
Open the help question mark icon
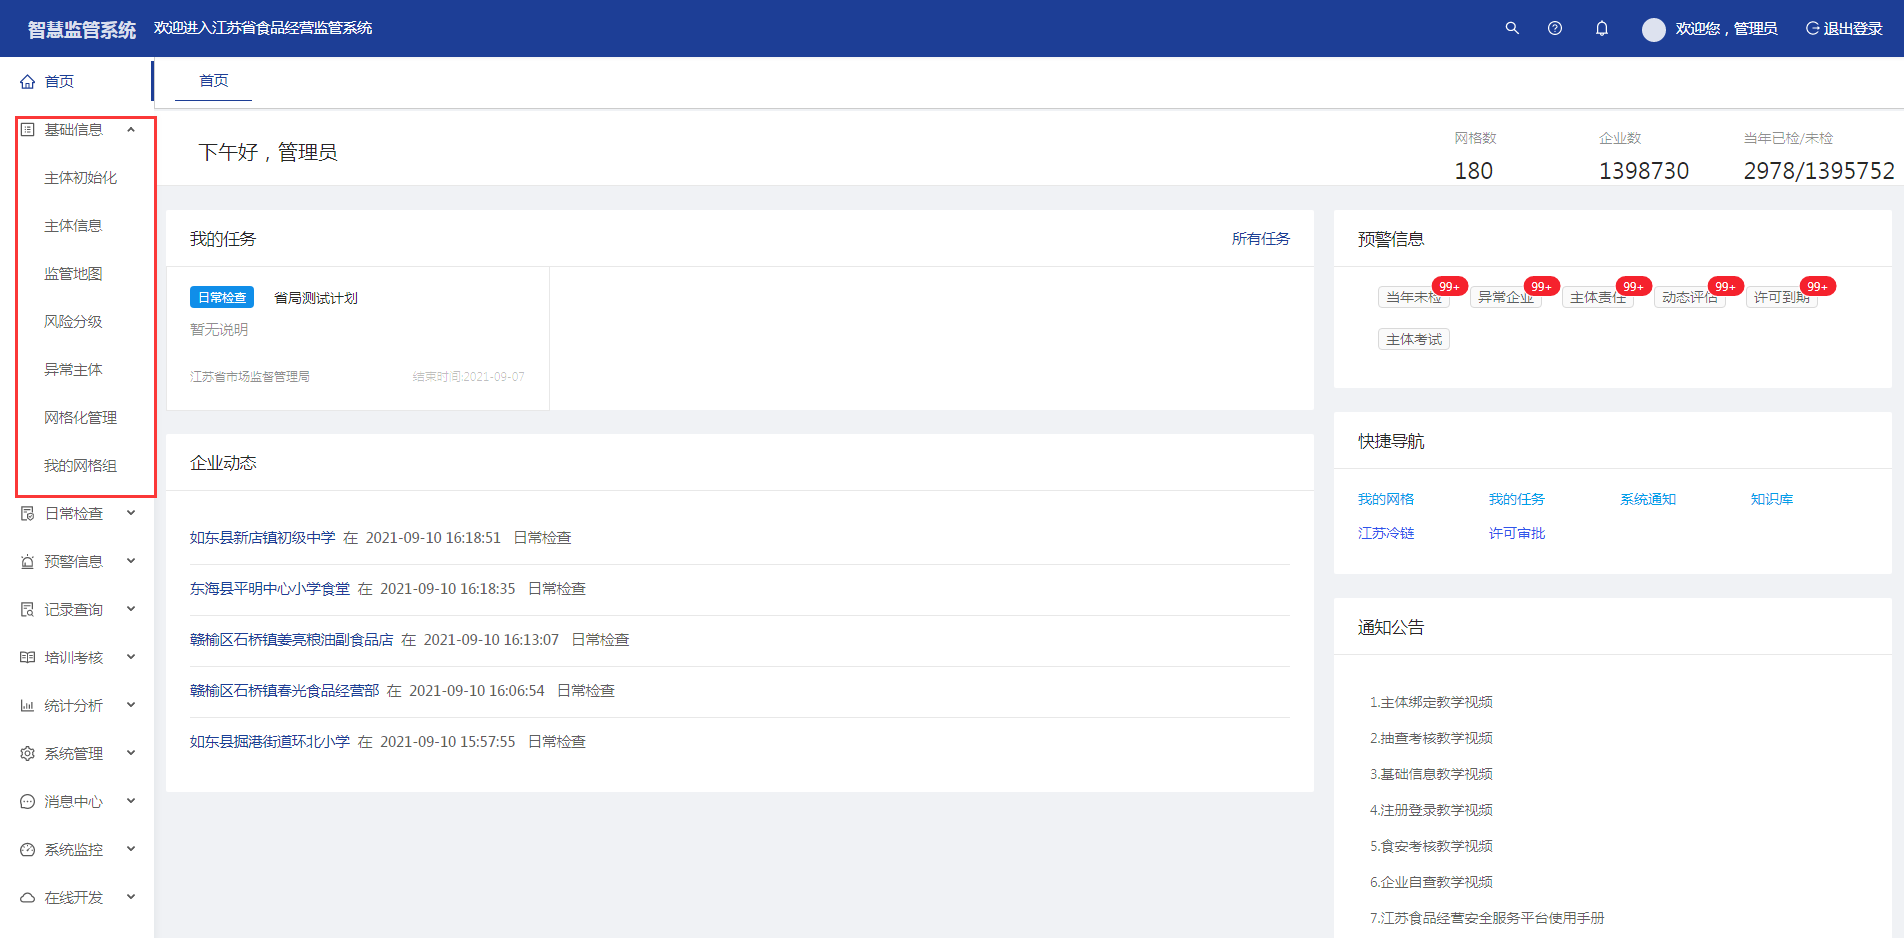(x=1555, y=28)
